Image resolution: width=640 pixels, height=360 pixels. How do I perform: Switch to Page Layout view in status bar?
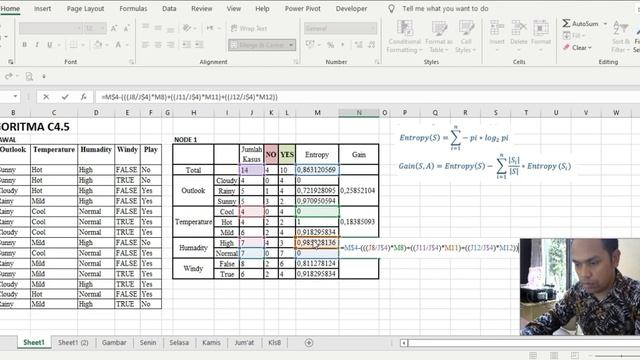coord(554,356)
